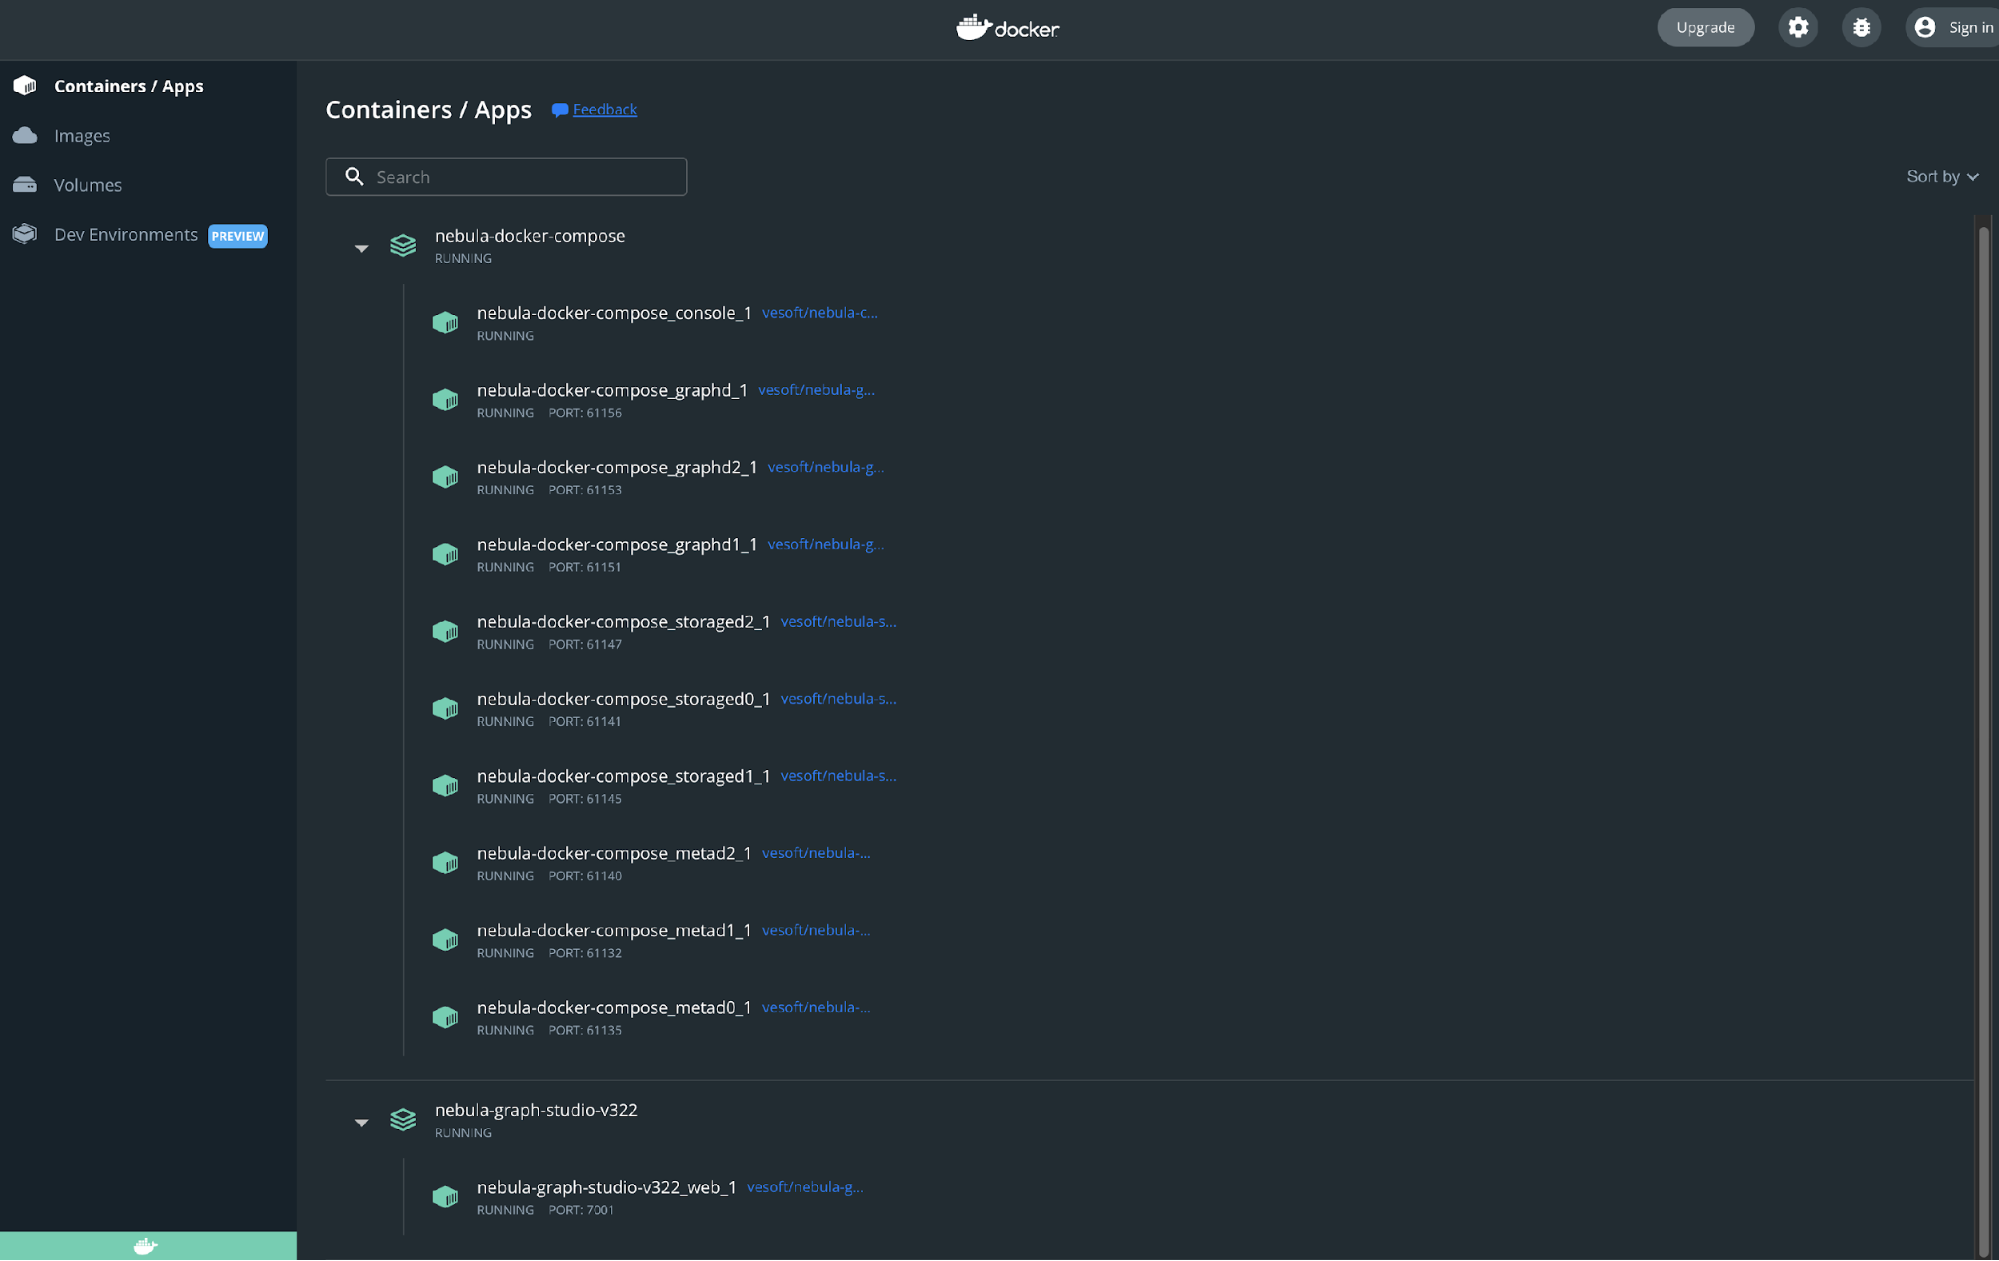
Task: Click container icon for studio web_1
Action: pos(445,1196)
